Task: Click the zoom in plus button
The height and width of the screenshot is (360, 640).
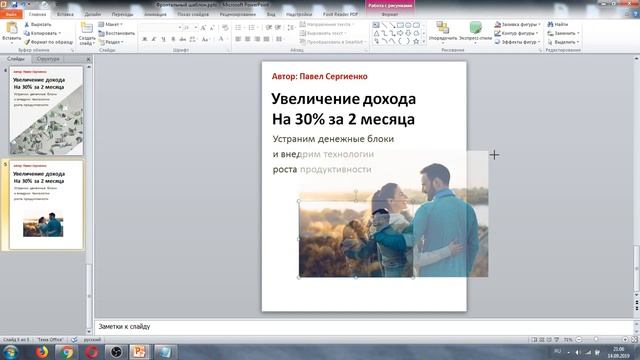Action: pyautogui.click(x=625, y=340)
